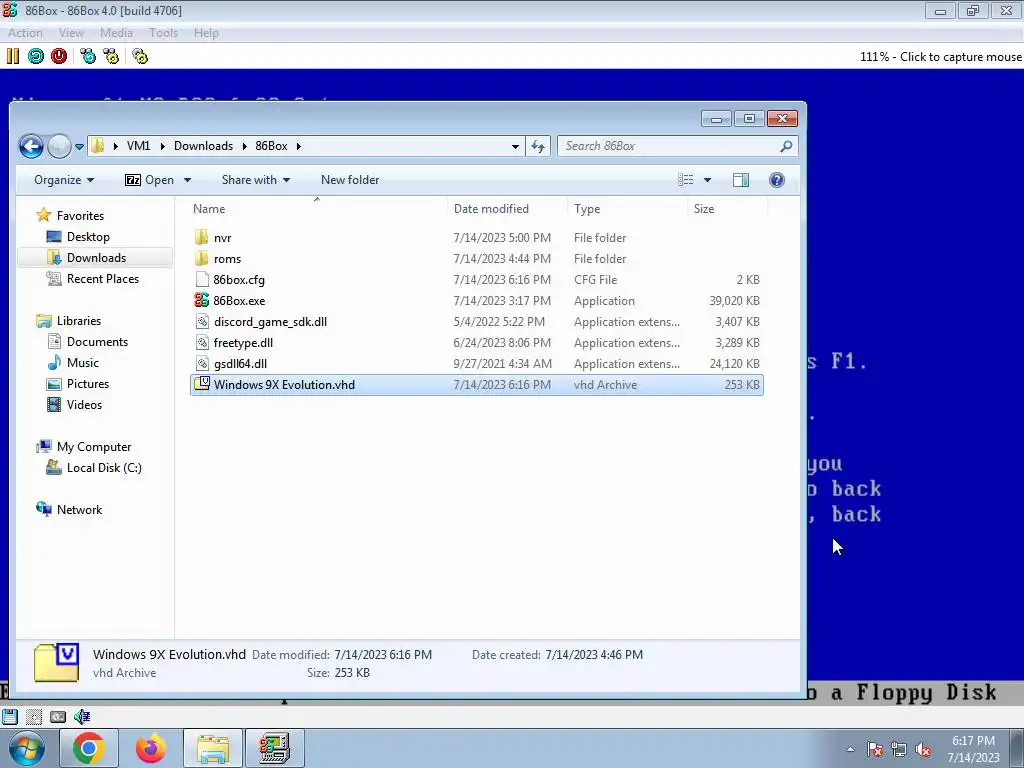Go back in Explorer navigation
1024x768 pixels.
click(x=31, y=146)
